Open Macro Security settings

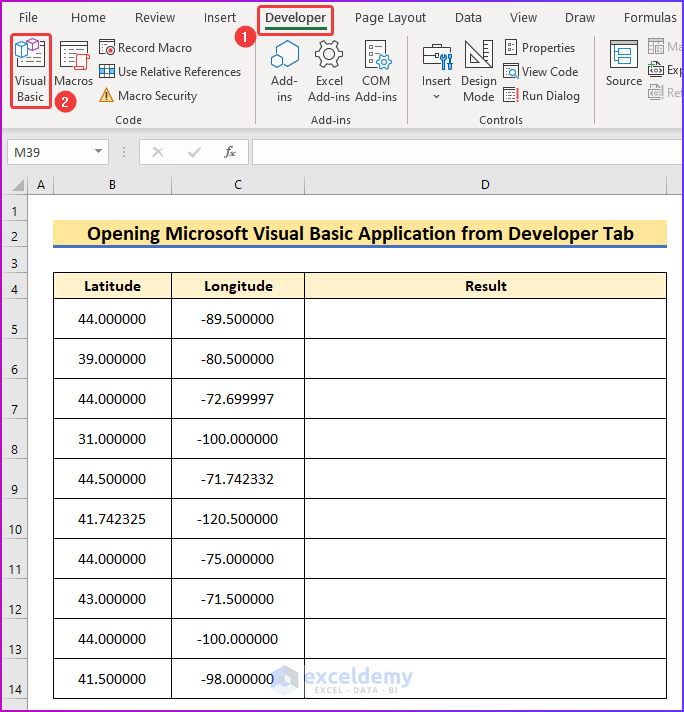pos(148,96)
